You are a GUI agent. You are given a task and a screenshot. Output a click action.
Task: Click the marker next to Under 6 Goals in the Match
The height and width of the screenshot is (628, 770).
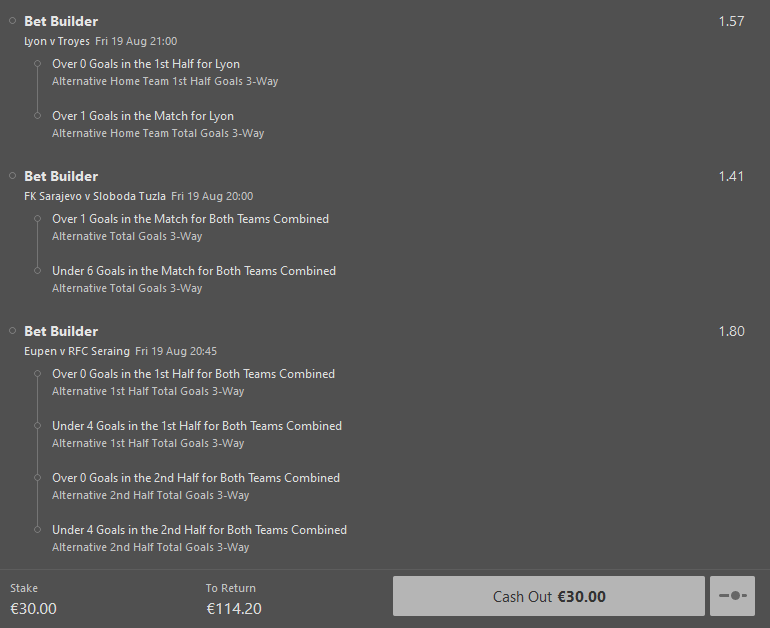tap(38, 271)
